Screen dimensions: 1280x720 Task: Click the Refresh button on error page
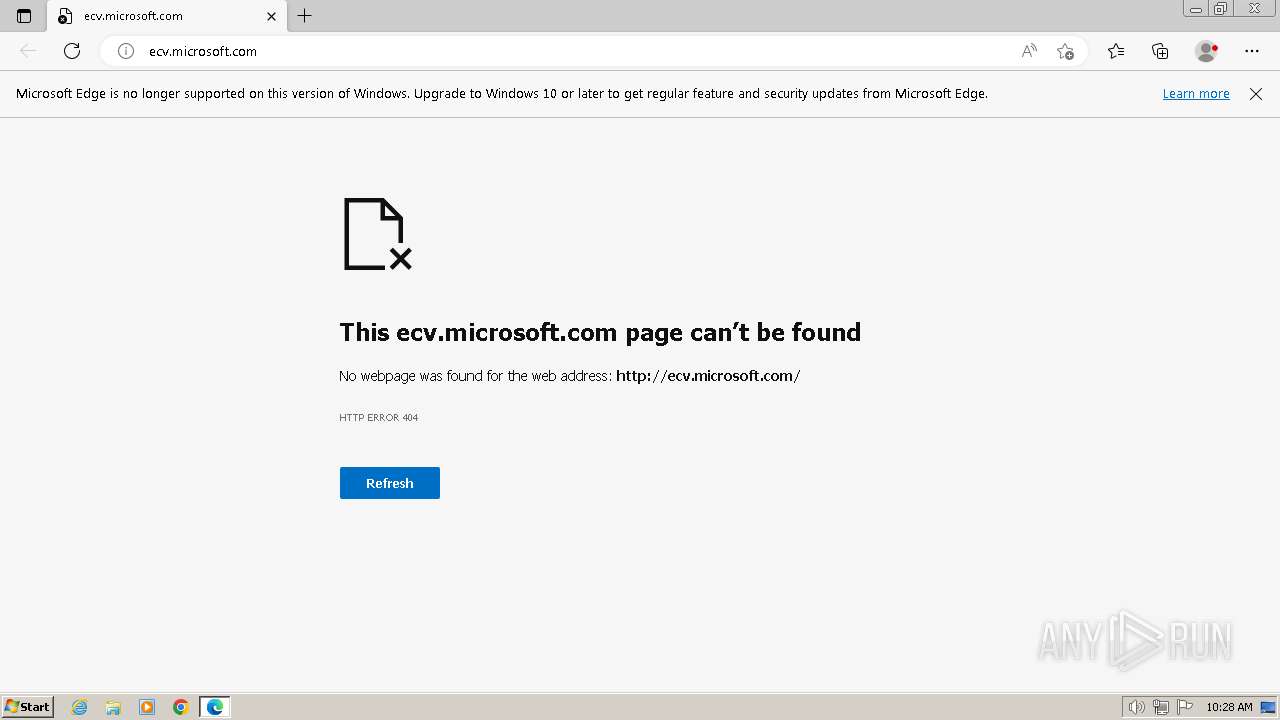(389, 483)
